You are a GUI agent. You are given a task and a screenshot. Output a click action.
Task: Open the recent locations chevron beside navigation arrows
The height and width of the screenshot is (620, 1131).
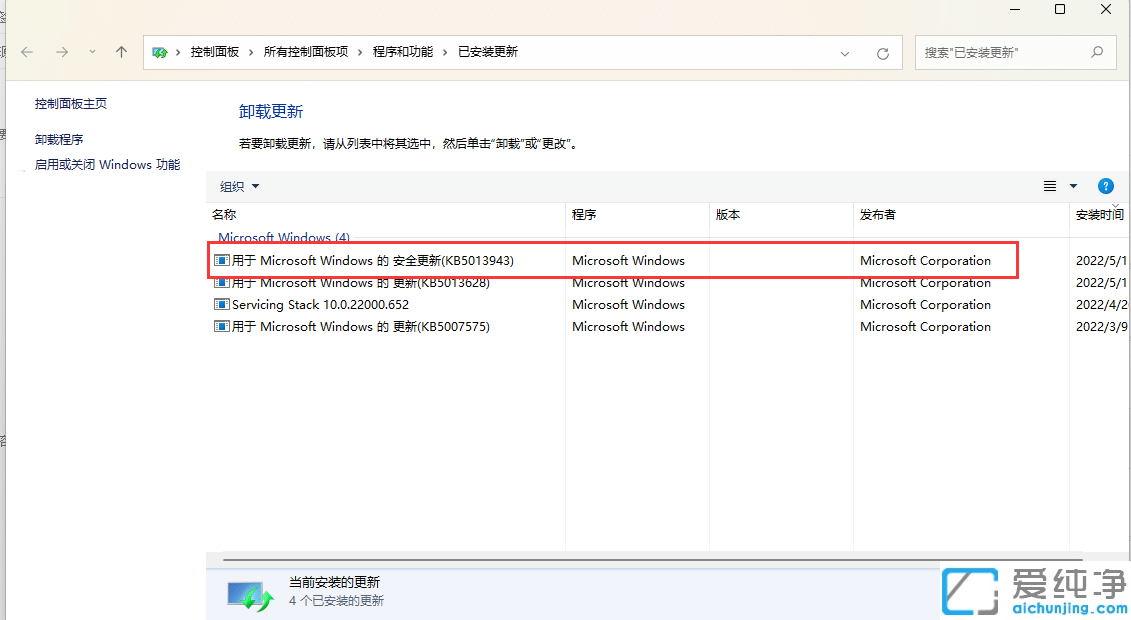point(92,52)
